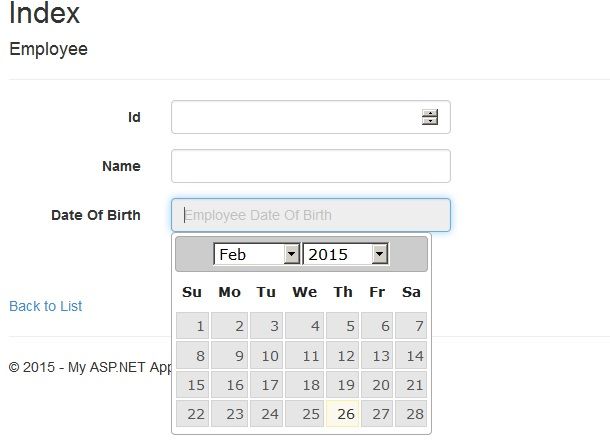Click the month dropdown arrow button
The height and width of the screenshot is (447, 610).
click(291, 254)
